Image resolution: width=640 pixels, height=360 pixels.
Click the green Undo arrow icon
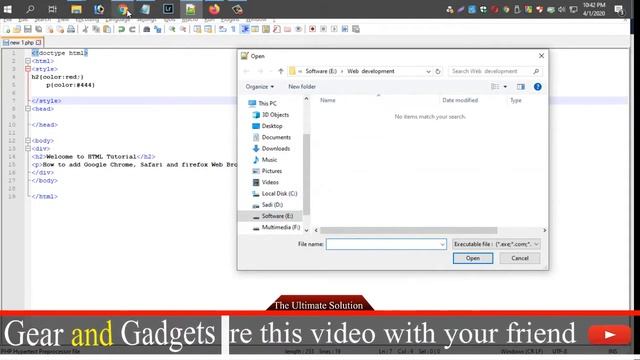[x=121, y=29]
